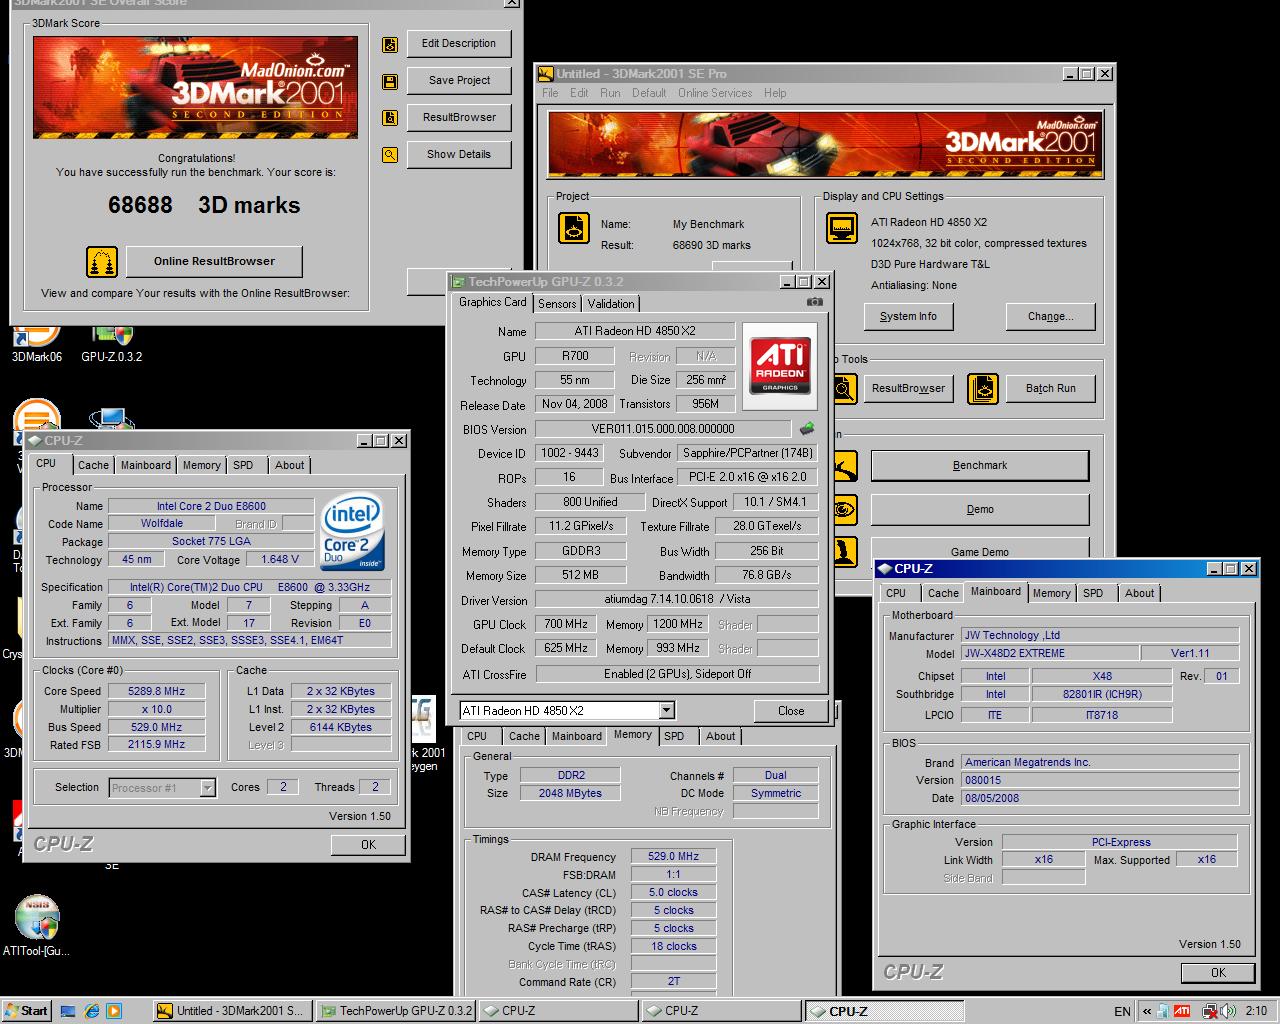Open the File menu in 3DMark2001 SE Pro
Screen dimensions: 1280x1024
coord(550,93)
